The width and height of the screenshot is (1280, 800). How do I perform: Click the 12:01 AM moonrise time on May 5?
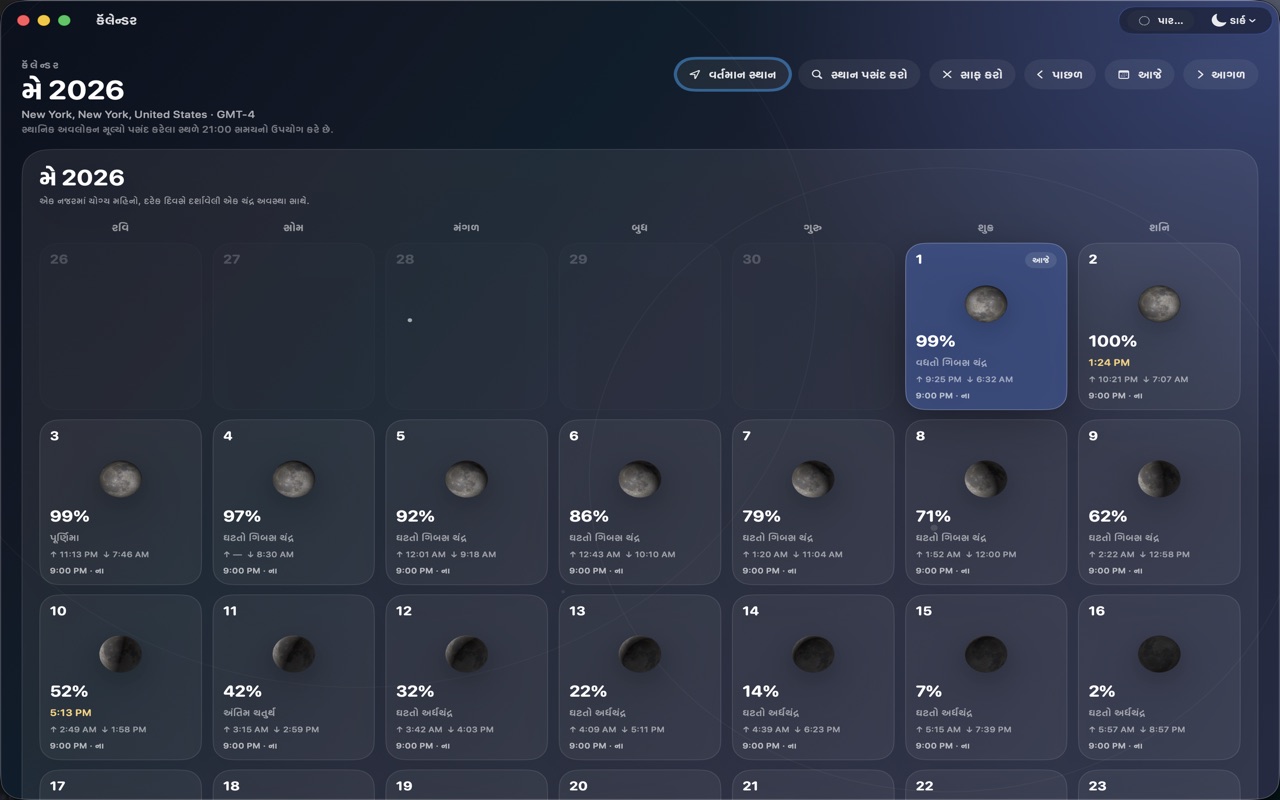tap(421, 554)
